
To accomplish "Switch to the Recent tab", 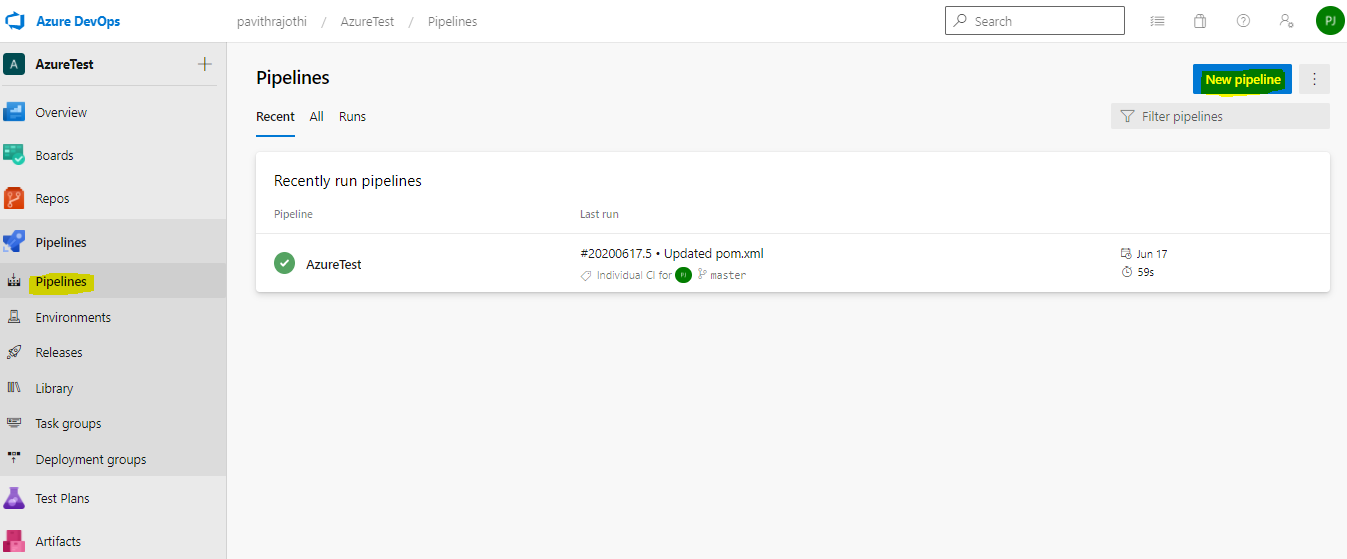I will click(x=275, y=117).
